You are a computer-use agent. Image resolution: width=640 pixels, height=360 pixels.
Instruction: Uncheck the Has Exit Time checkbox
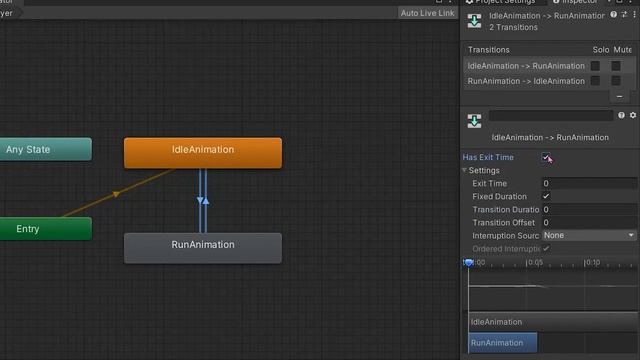tap(546, 157)
